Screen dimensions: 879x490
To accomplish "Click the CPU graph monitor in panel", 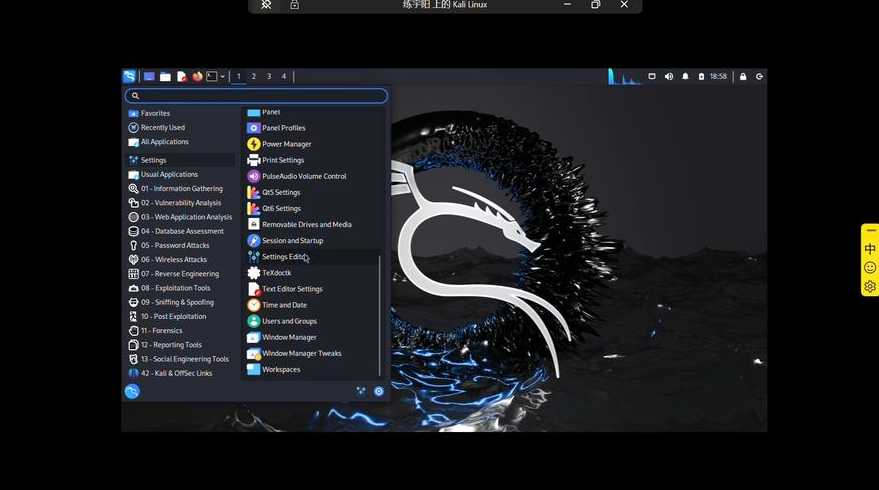I will click(x=624, y=77).
